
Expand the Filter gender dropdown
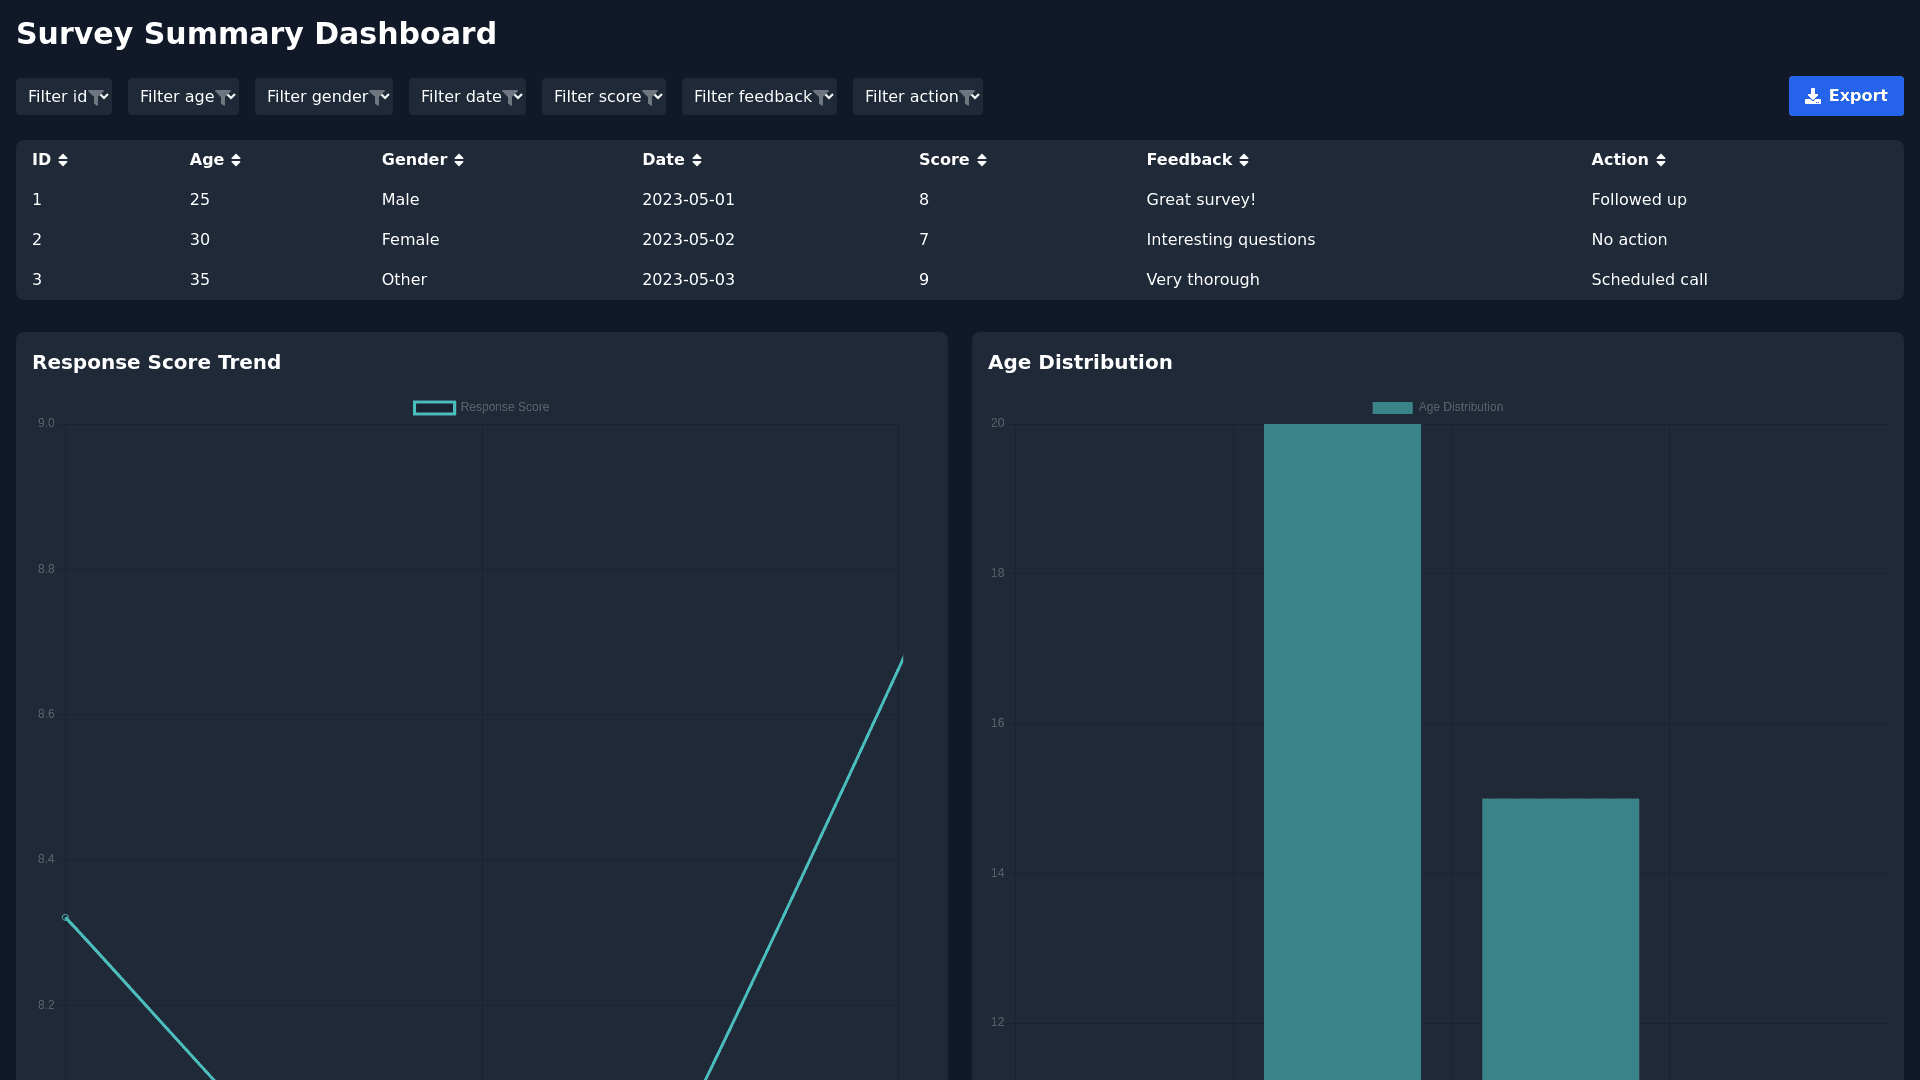(323, 96)
